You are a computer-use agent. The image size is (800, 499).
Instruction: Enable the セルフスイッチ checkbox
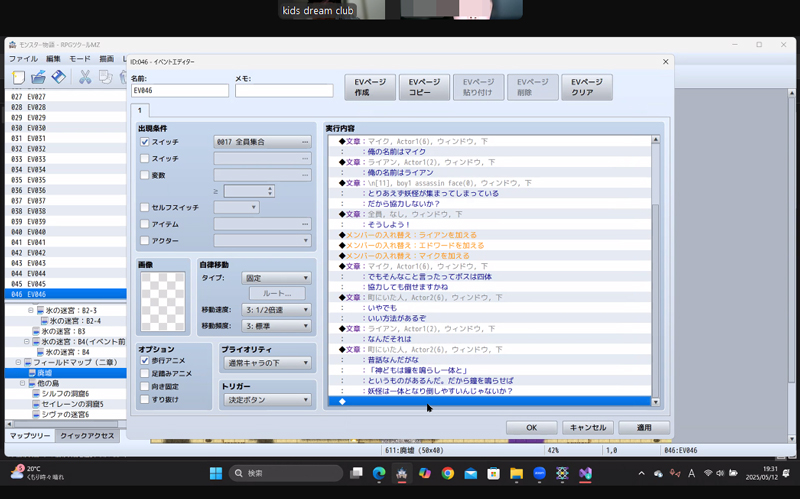pos(145,207)
